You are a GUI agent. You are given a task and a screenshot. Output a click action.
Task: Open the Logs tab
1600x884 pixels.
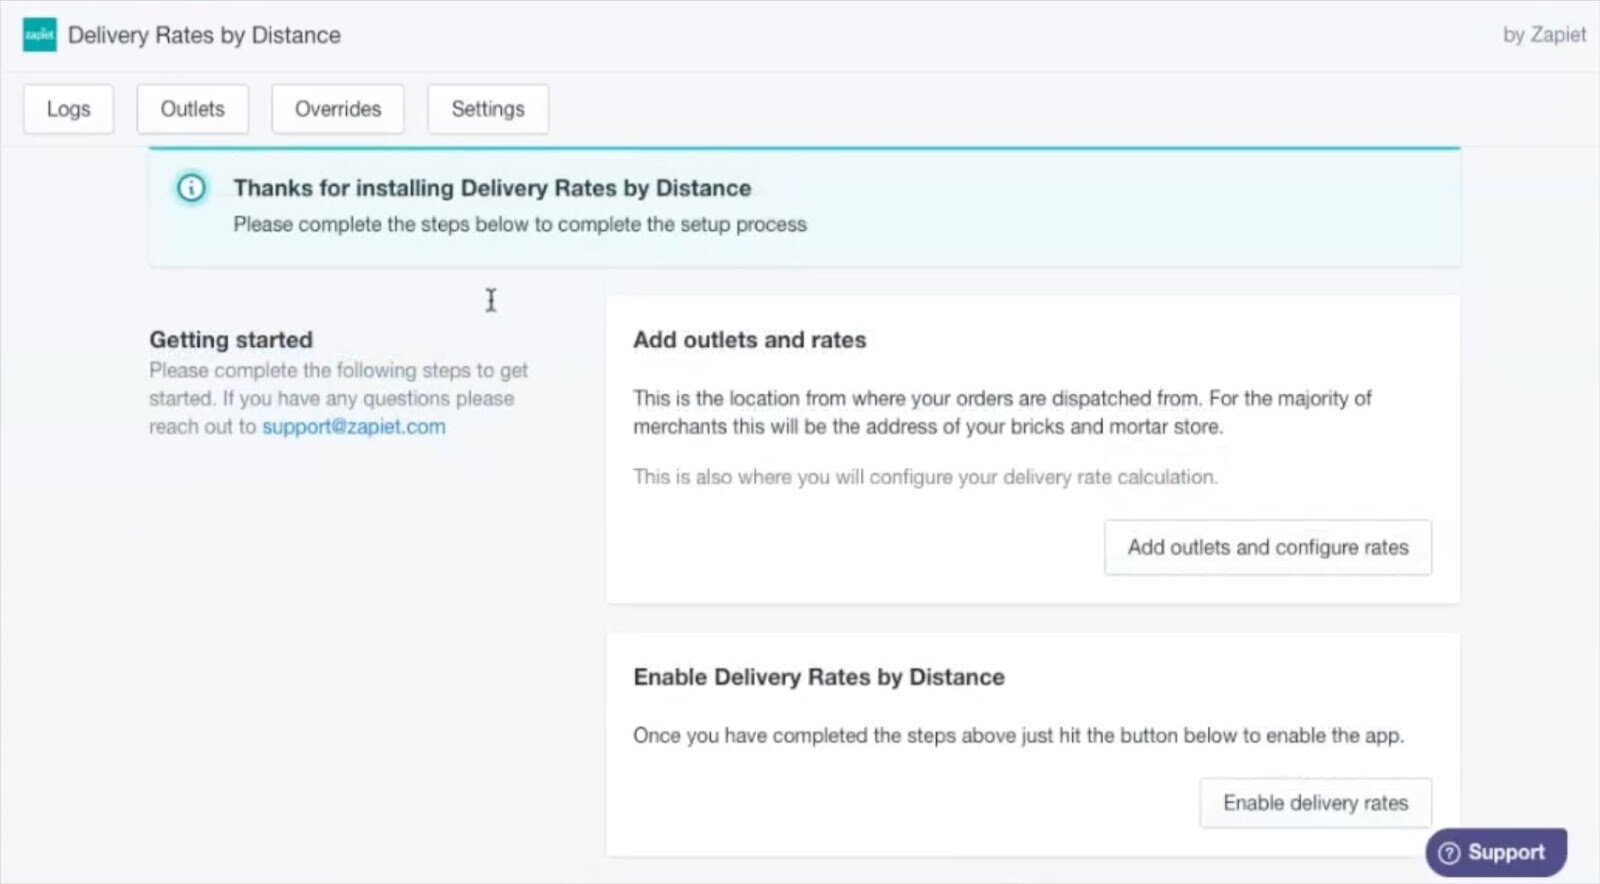click(68, 109)
